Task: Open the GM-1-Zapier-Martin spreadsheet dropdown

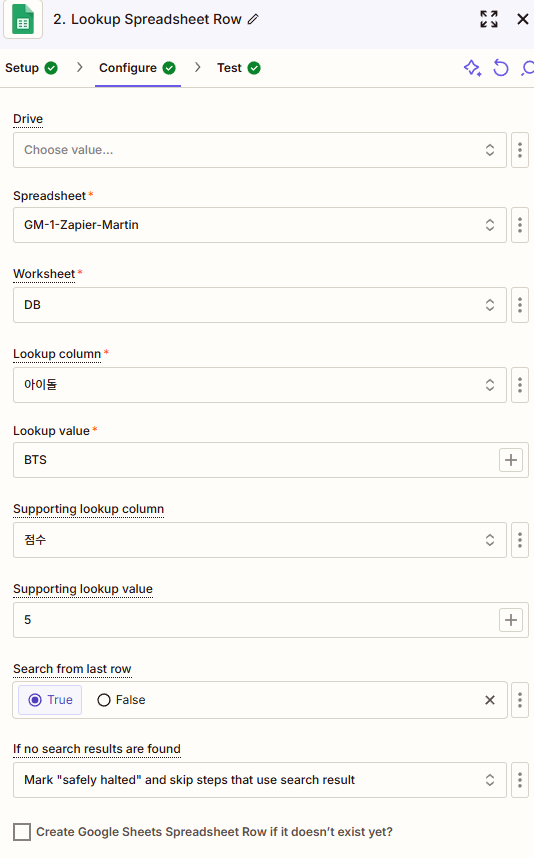Action: coord(259,225)
